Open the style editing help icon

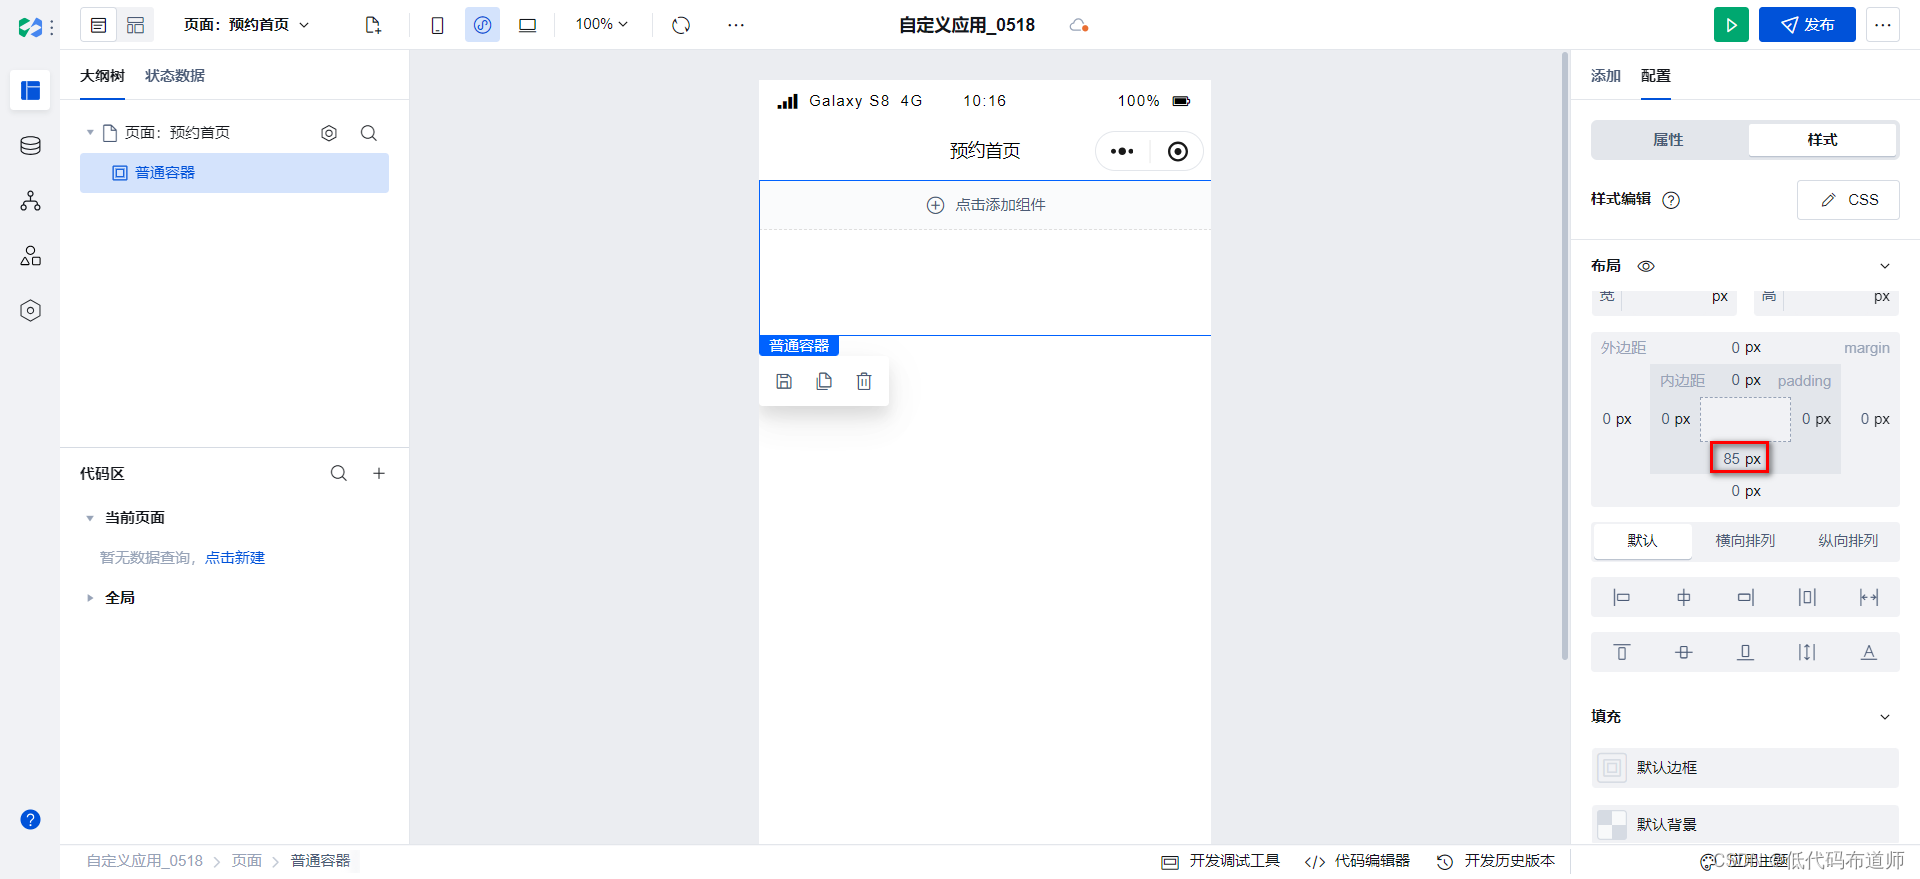[1671, 200]
